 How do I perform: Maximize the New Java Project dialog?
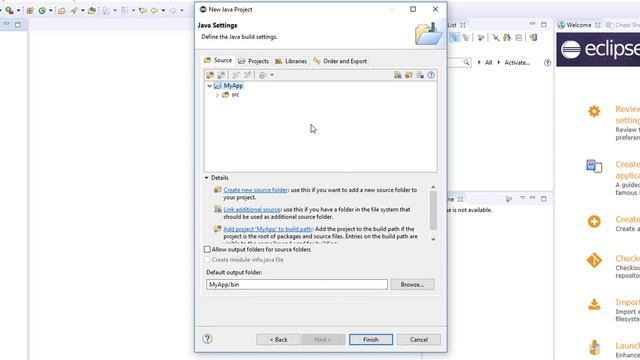tap(413, 9)
